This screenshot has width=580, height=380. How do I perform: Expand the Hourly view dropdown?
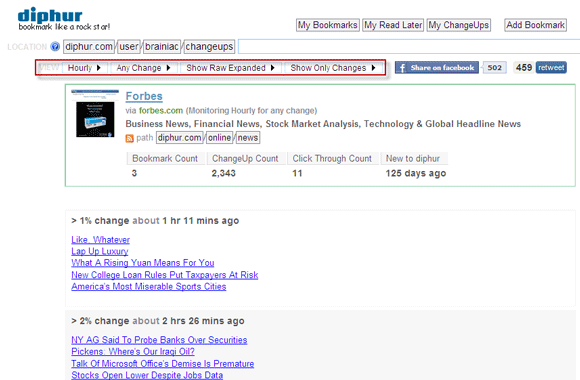(85, 68)
